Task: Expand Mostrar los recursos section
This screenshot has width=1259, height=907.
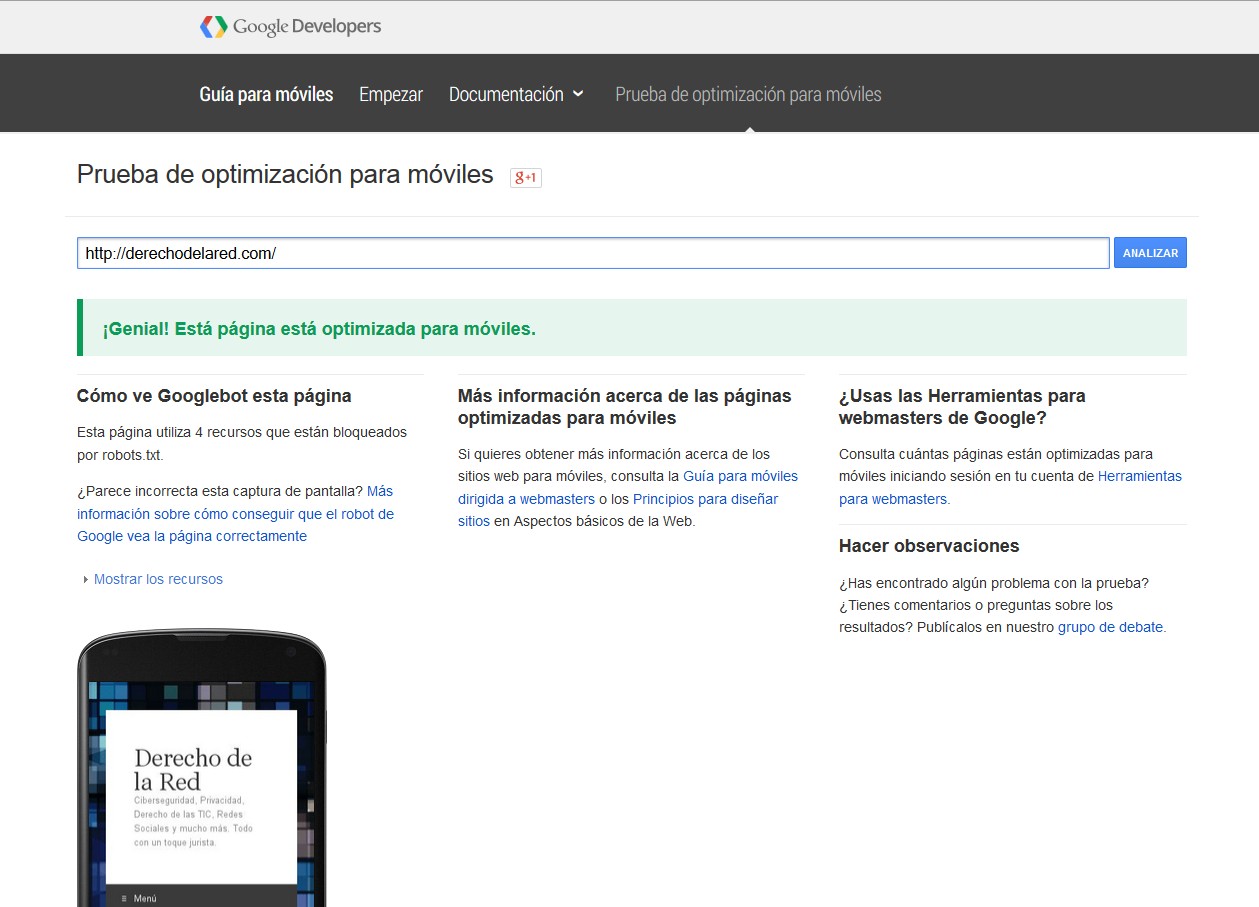Action: [x=158, y=579]
